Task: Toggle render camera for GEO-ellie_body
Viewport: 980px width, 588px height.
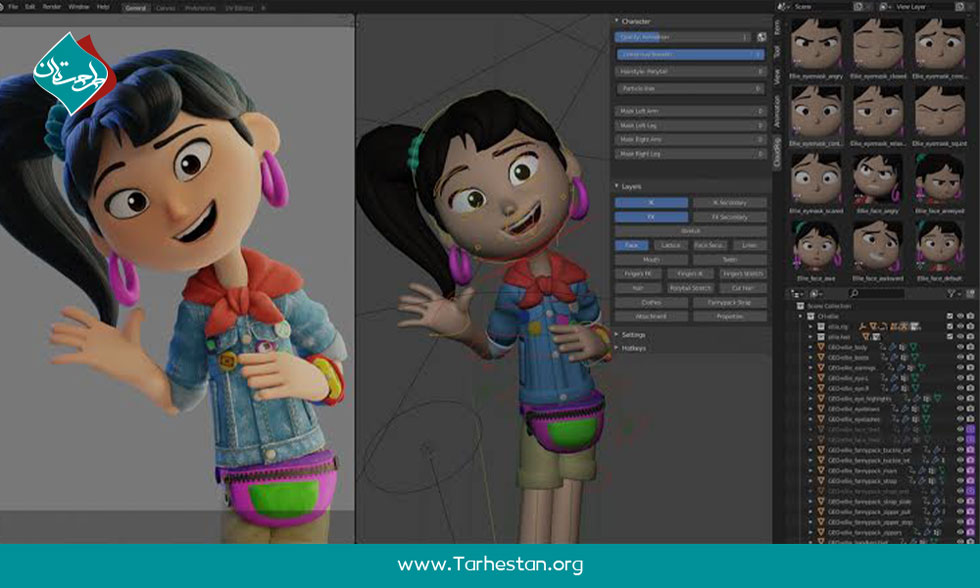Action: [970, 347]
